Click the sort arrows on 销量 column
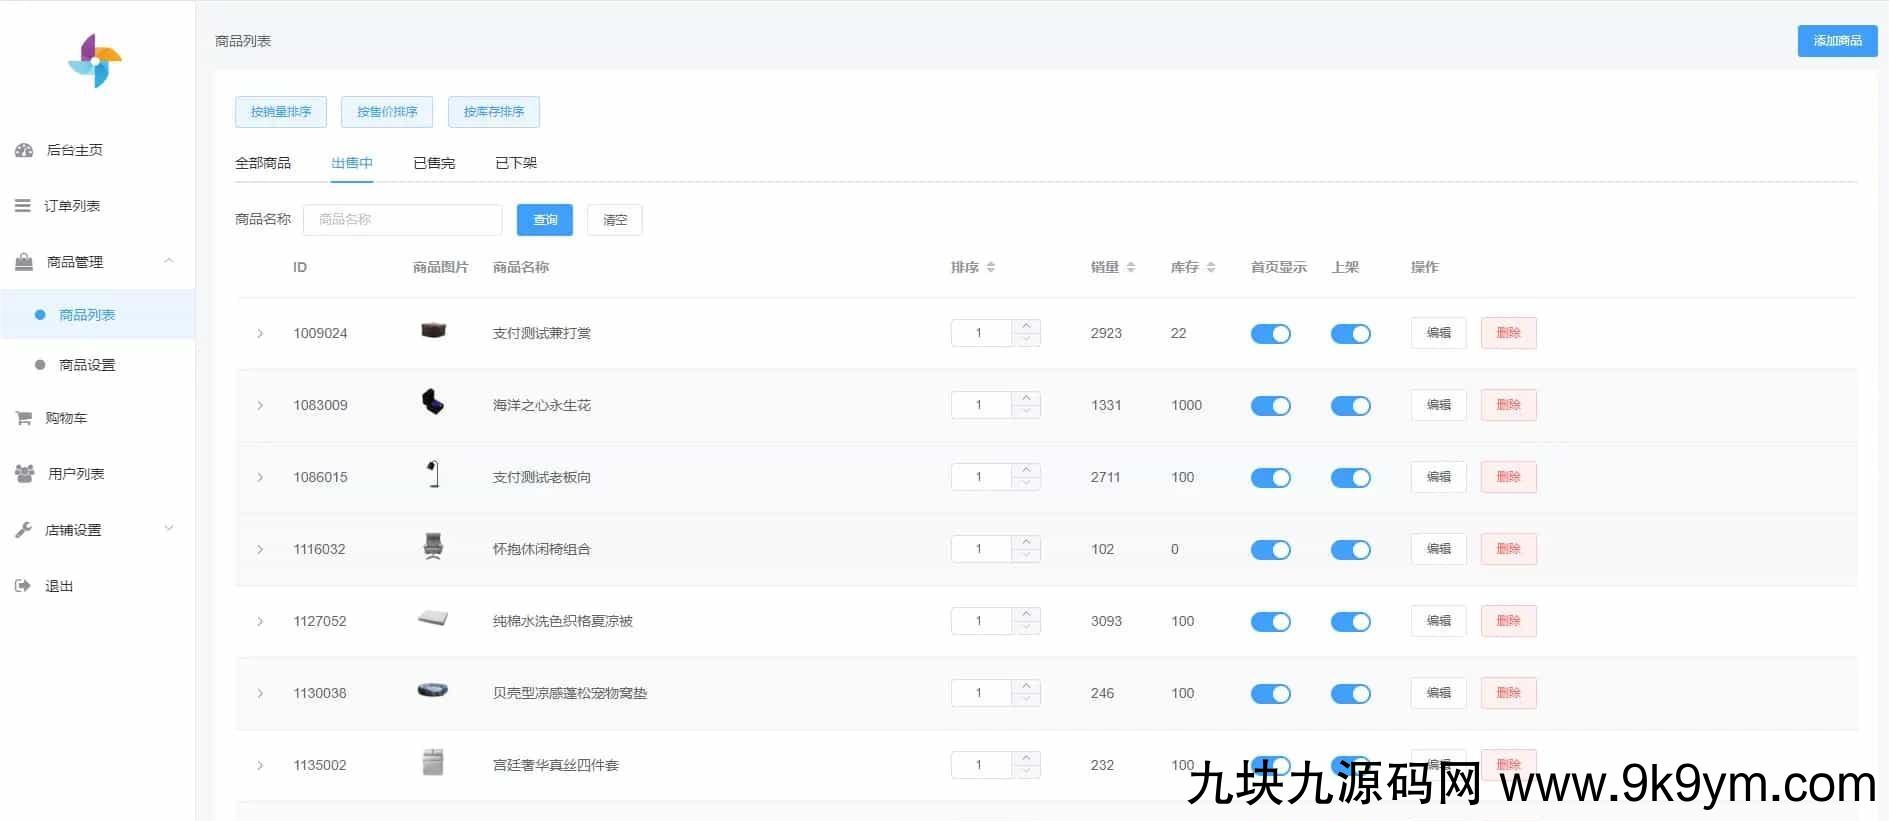Viewport: 1889px width, 821px height. (x=1131, y=267)
